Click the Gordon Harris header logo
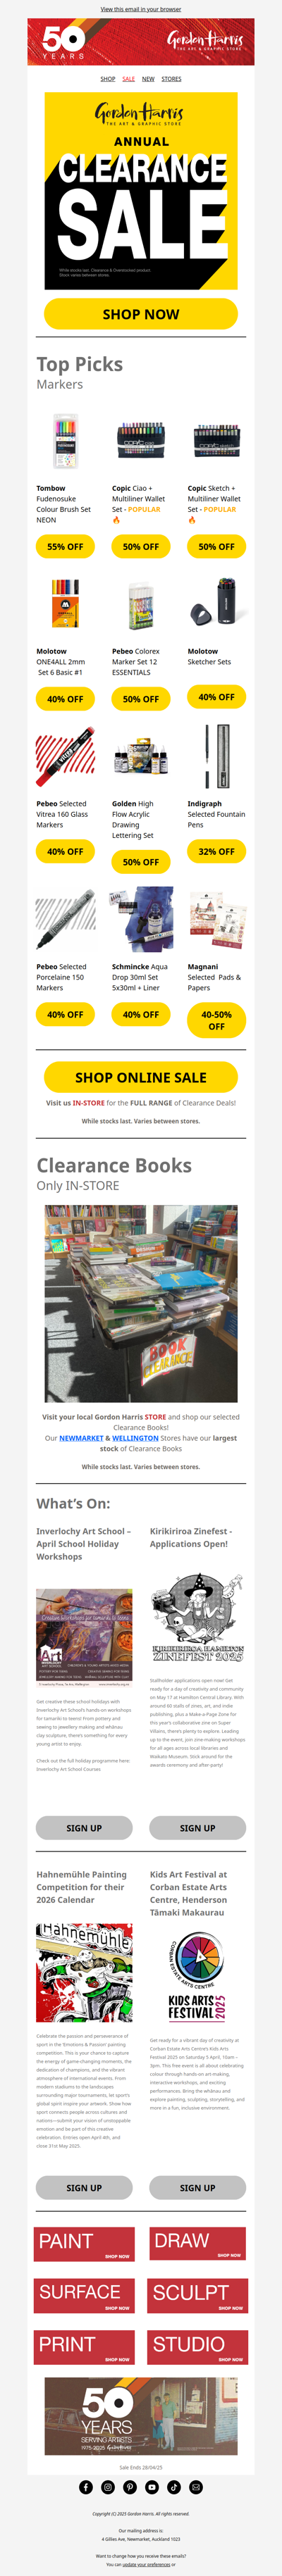 click(205, 41)
